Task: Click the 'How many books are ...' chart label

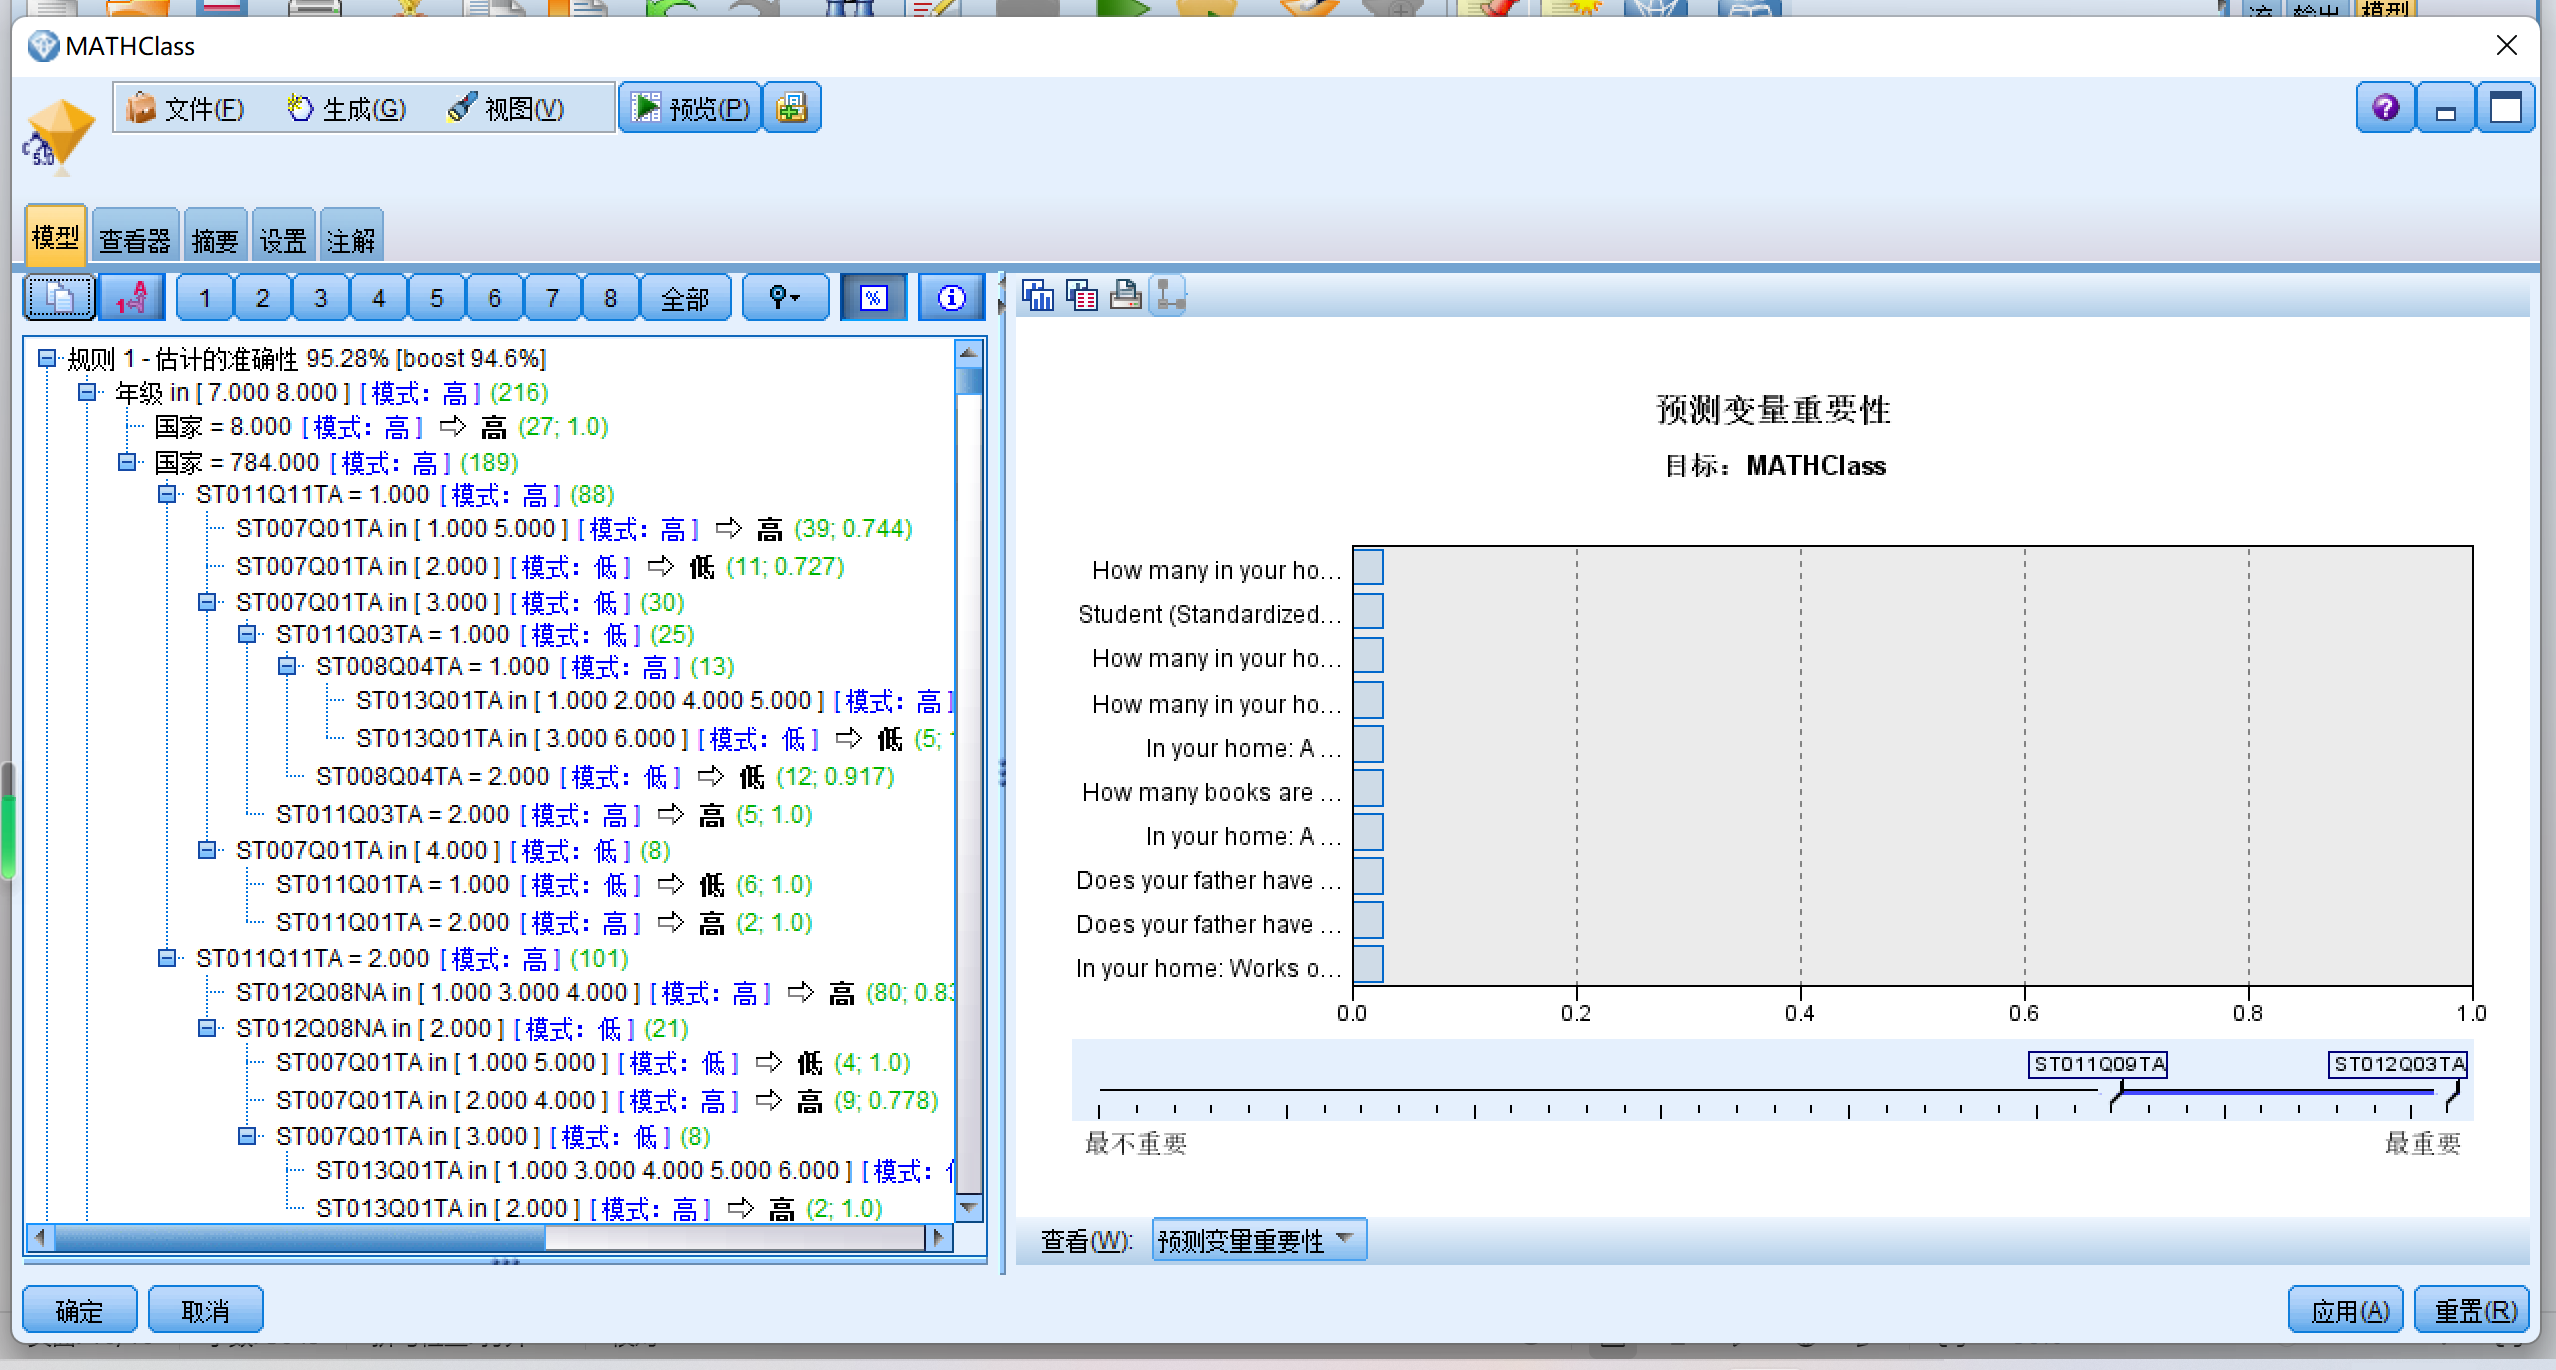Action: pyautogui.click(x=1211, y=793)
